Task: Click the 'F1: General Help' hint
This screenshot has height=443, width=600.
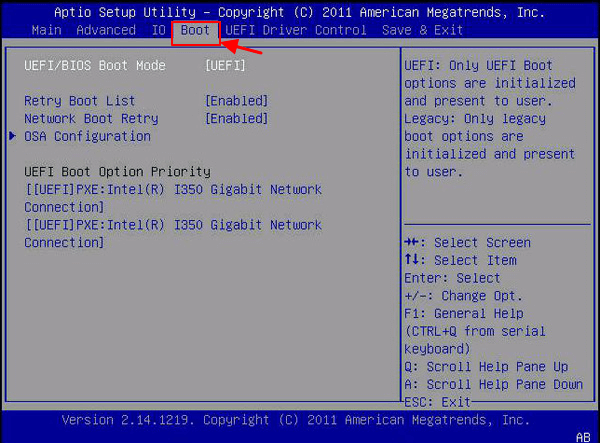Action: point(464,314)
